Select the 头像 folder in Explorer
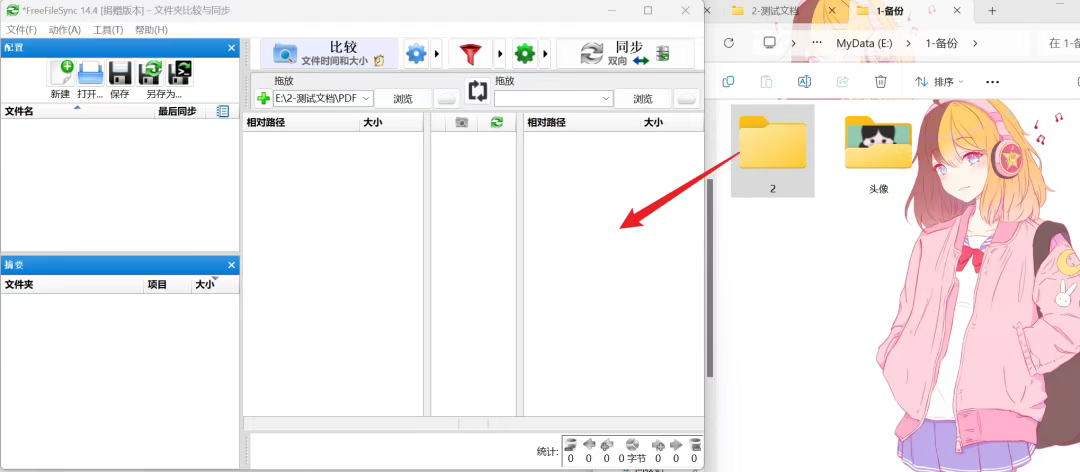 878,151
